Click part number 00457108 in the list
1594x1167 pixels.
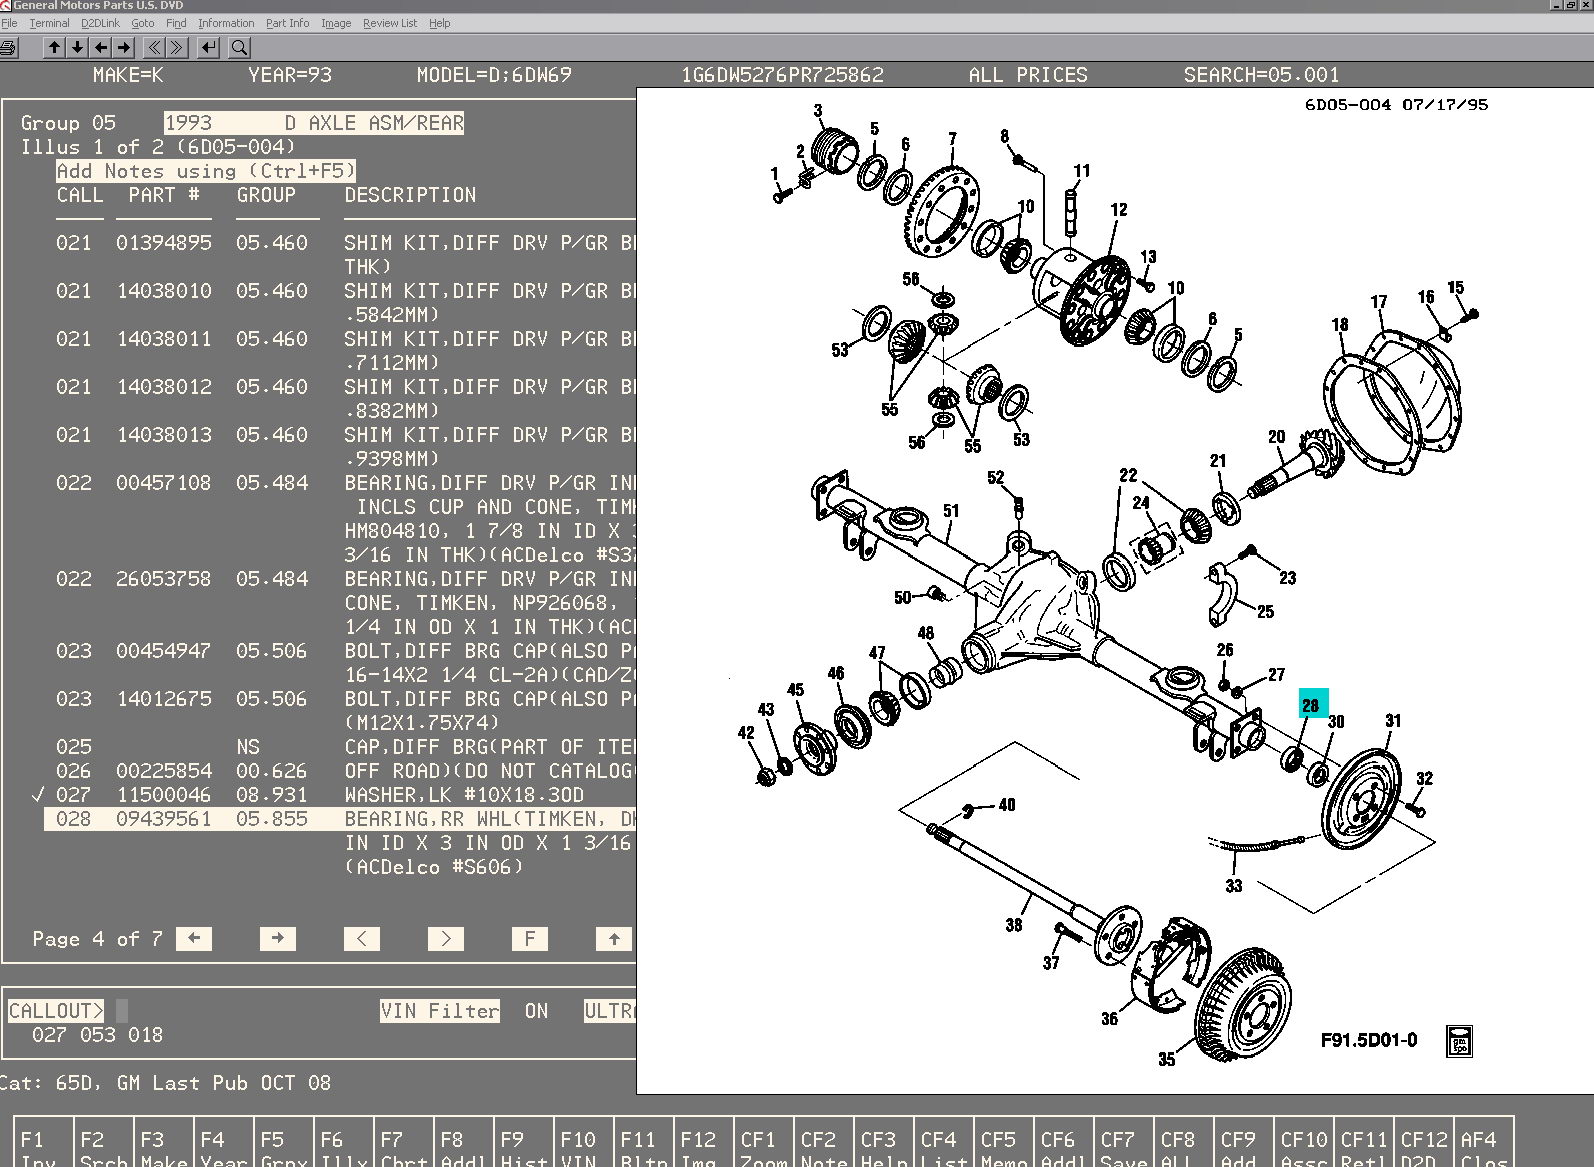coord(164,483)
